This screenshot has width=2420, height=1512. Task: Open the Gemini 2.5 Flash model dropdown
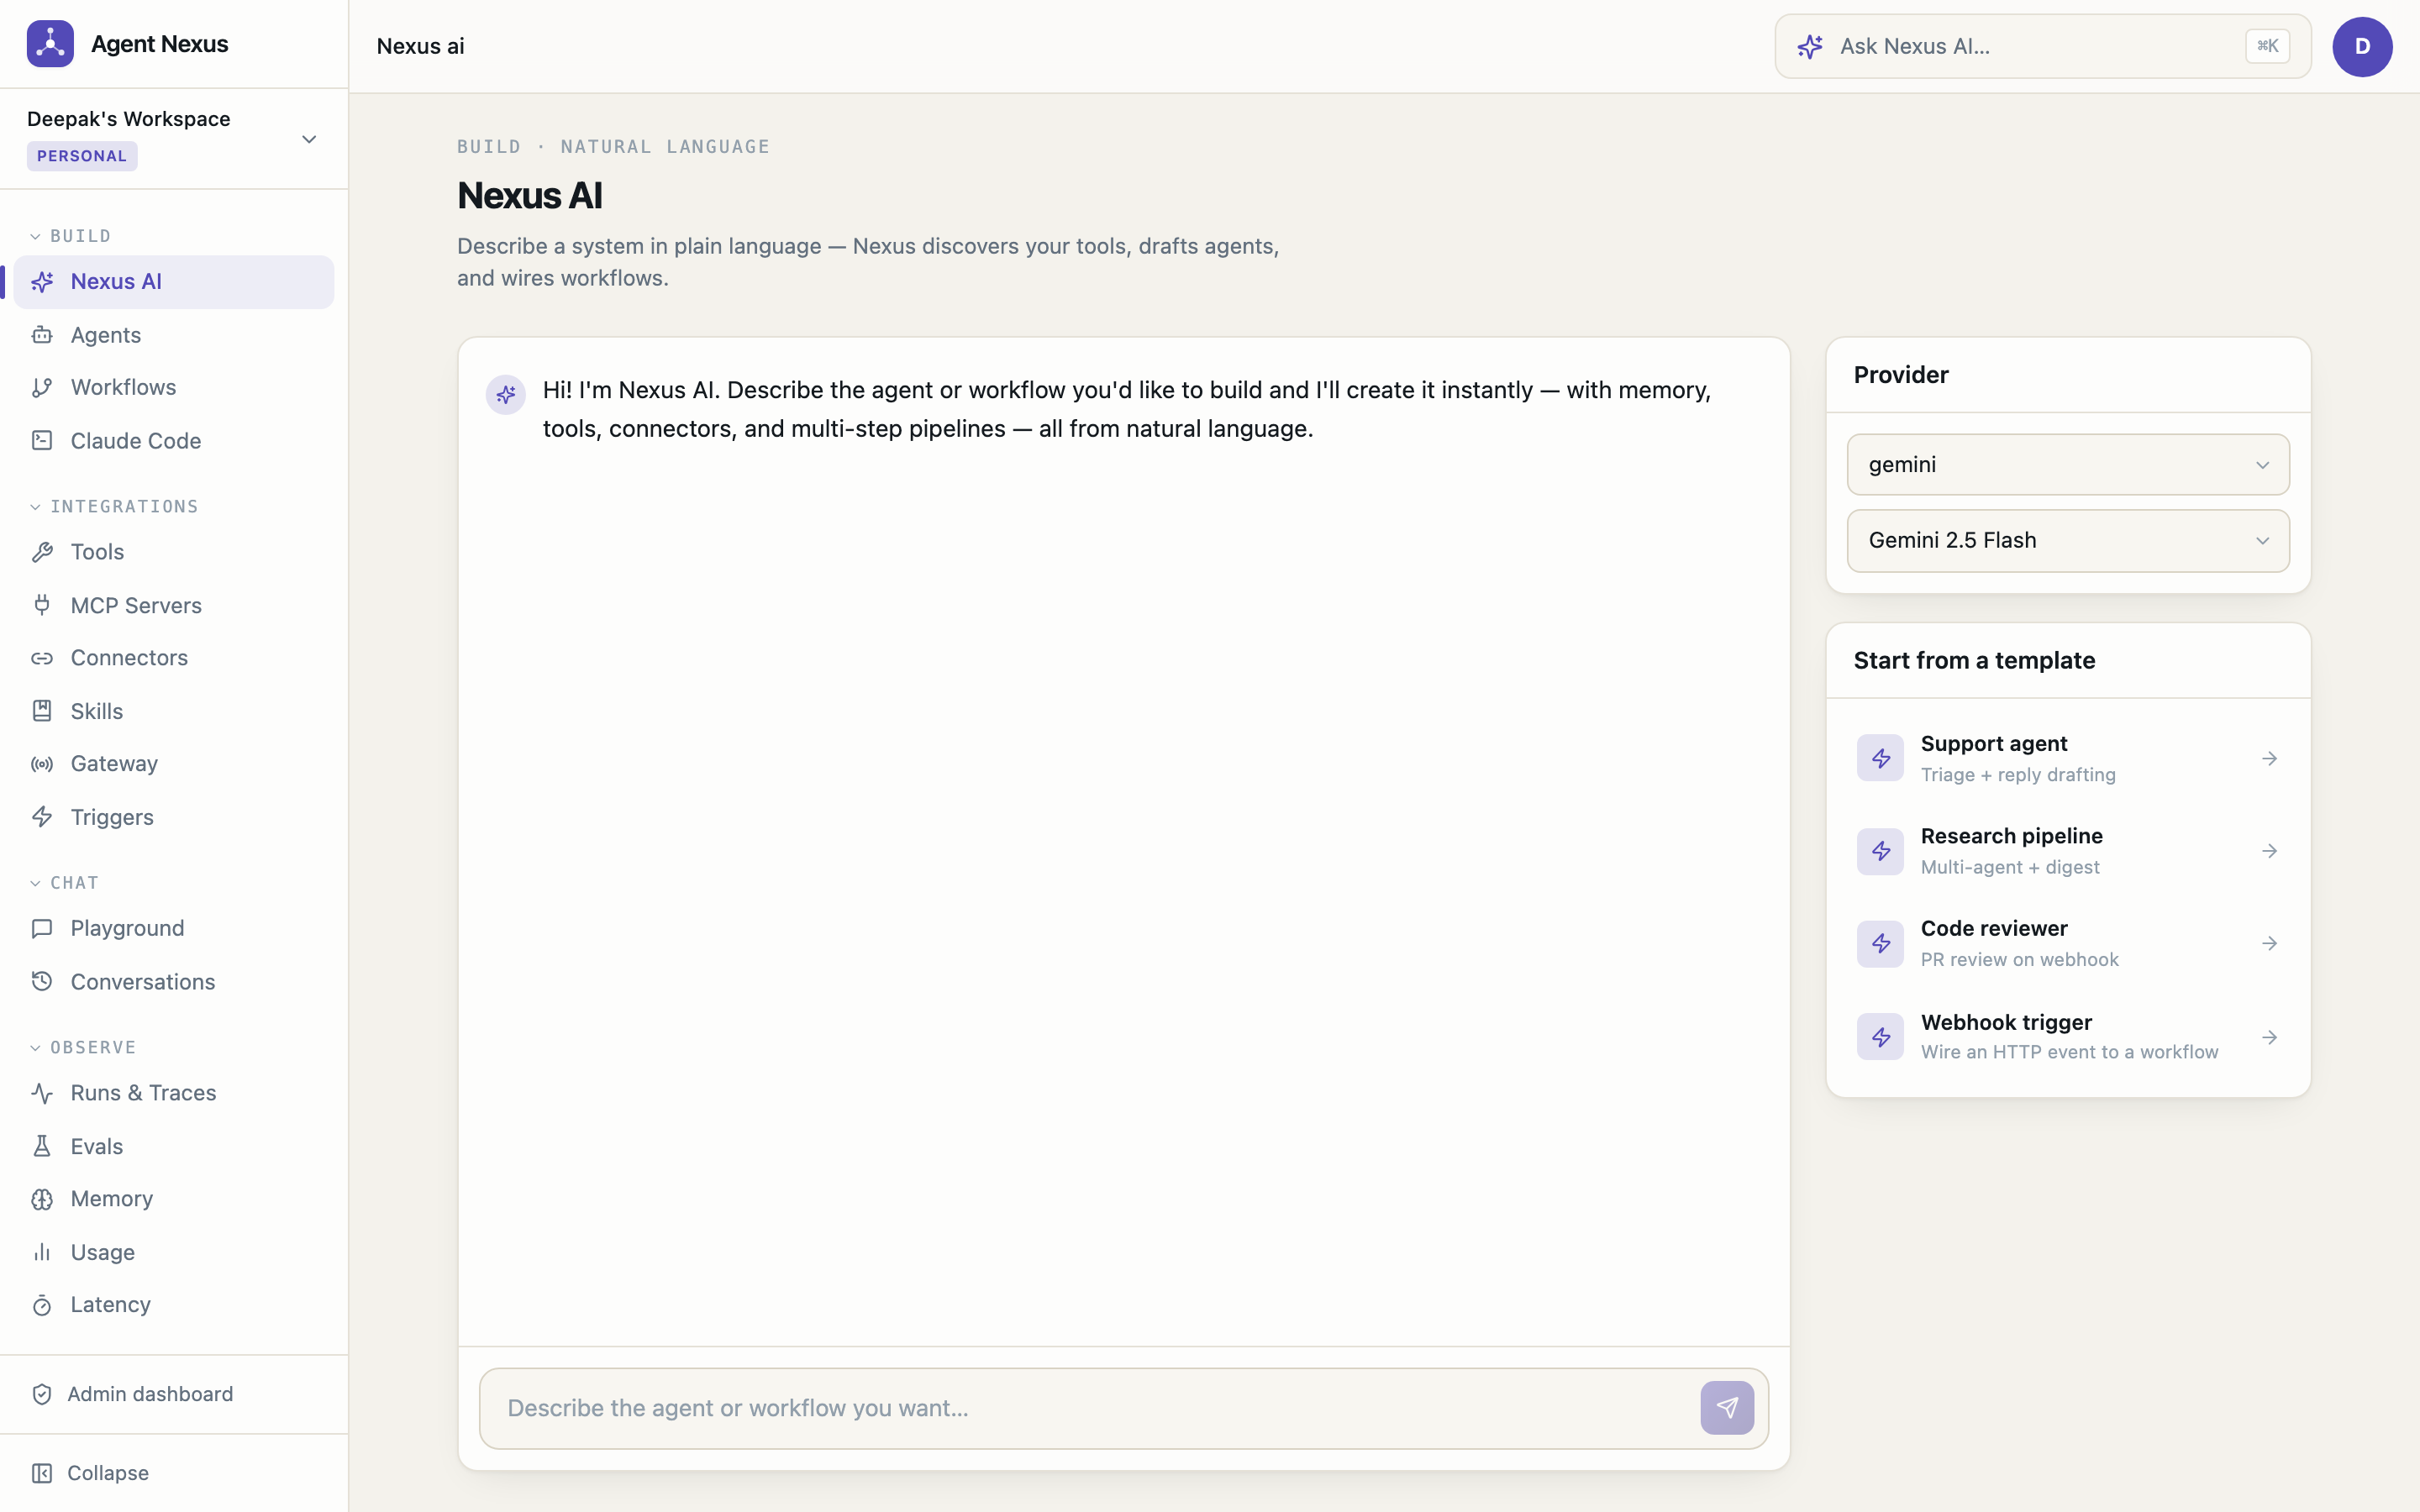click(x=2068, y=541)
